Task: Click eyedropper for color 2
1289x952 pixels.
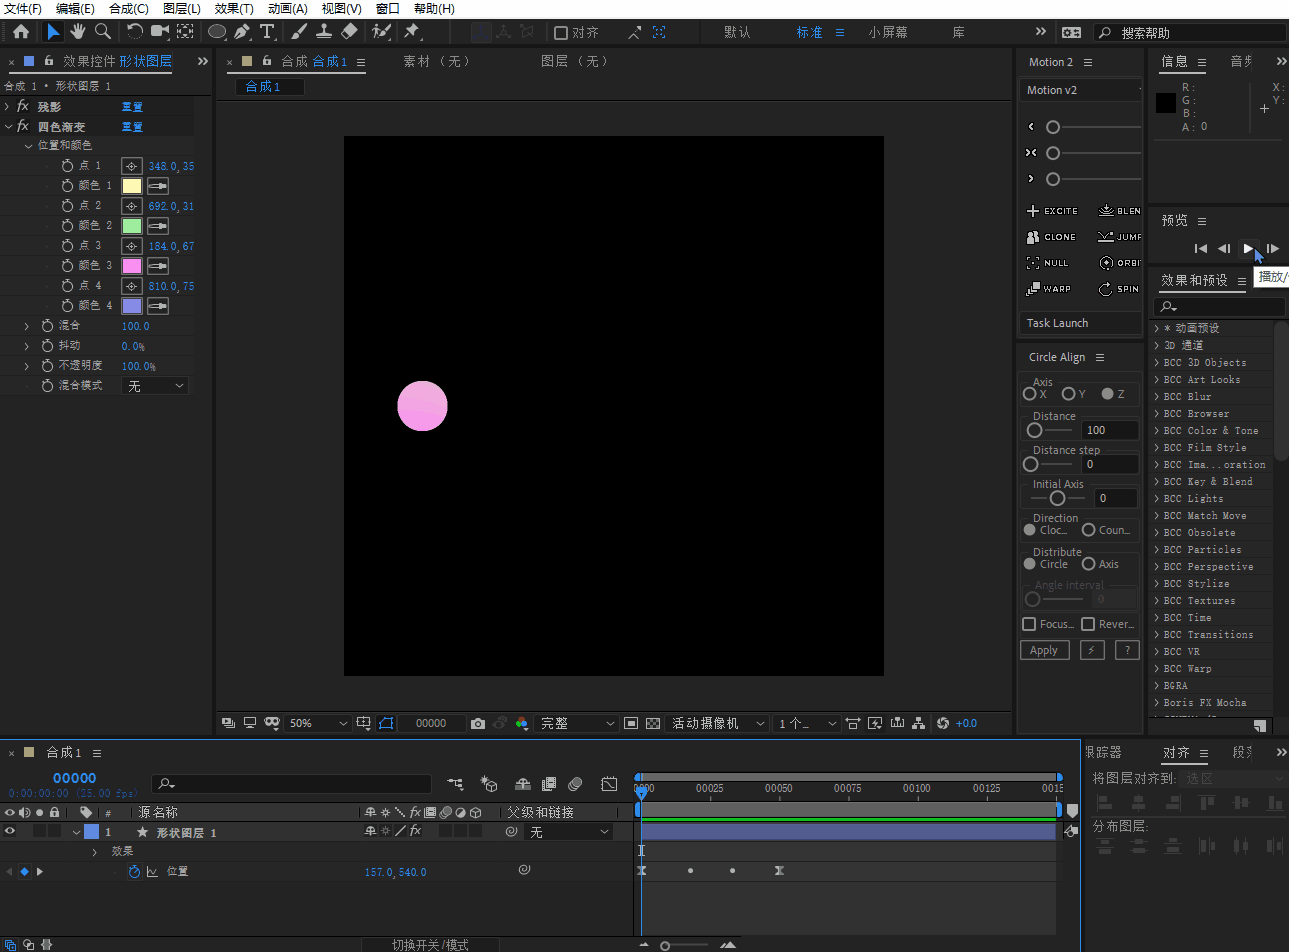Action: point(158,226)
